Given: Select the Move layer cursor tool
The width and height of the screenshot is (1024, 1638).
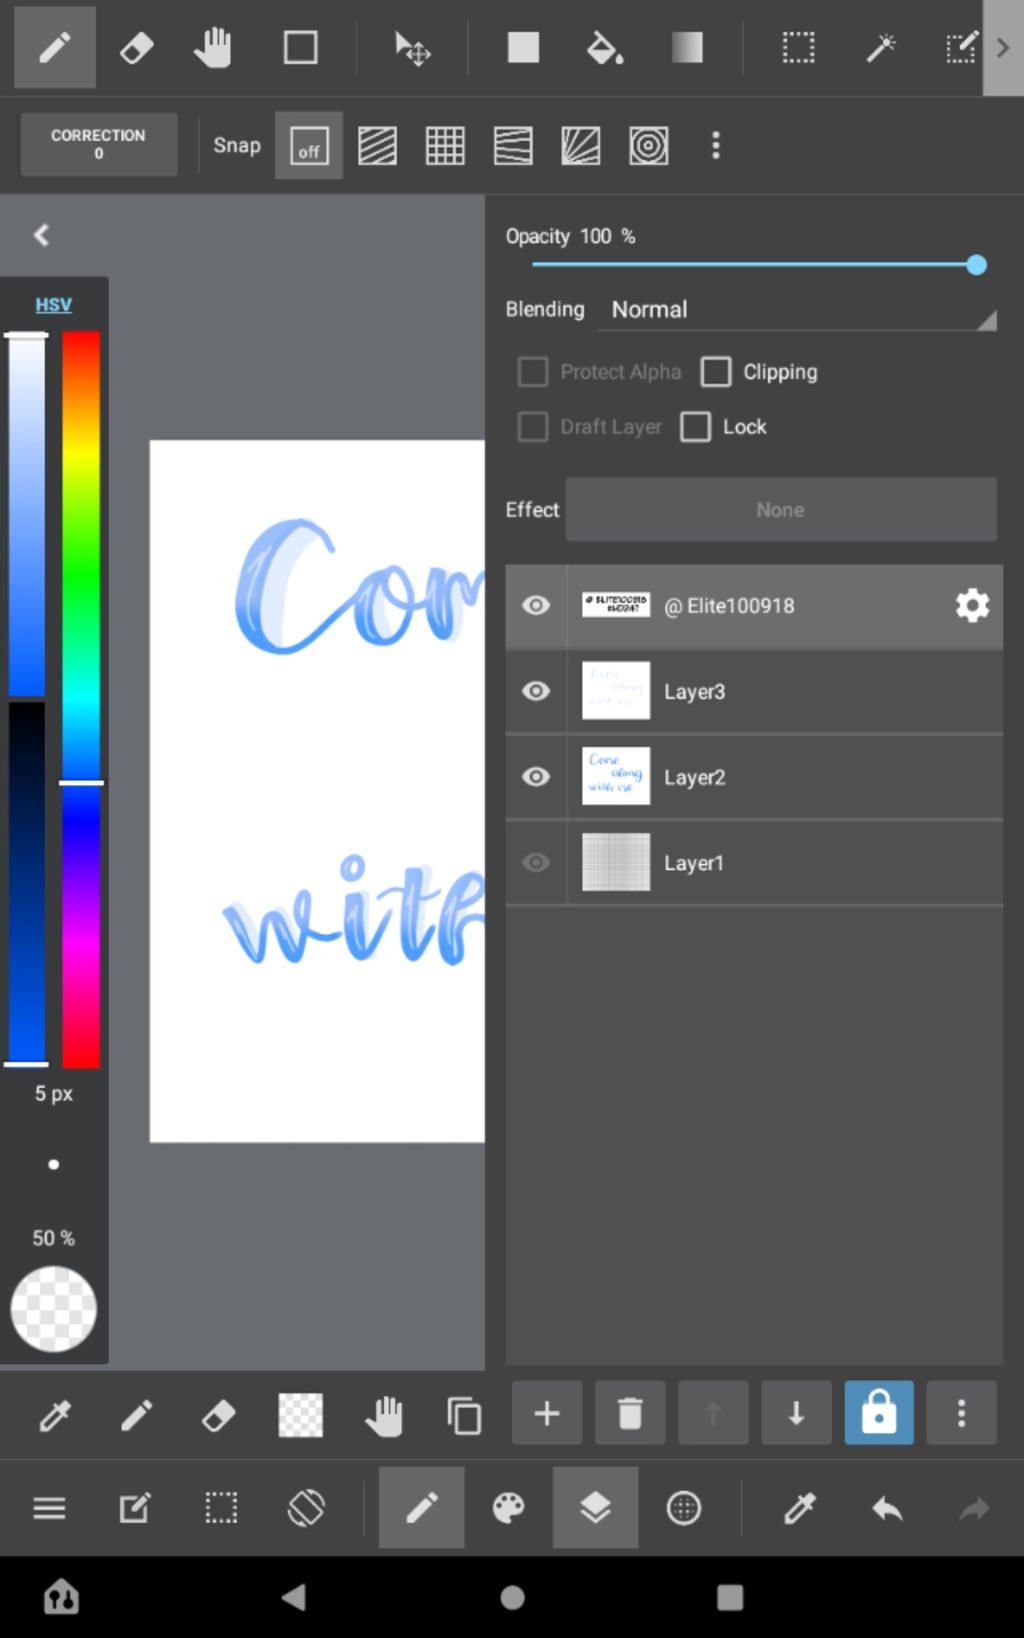Looking at the screenshot, I should pyautogui.click(x=411, y=47).
